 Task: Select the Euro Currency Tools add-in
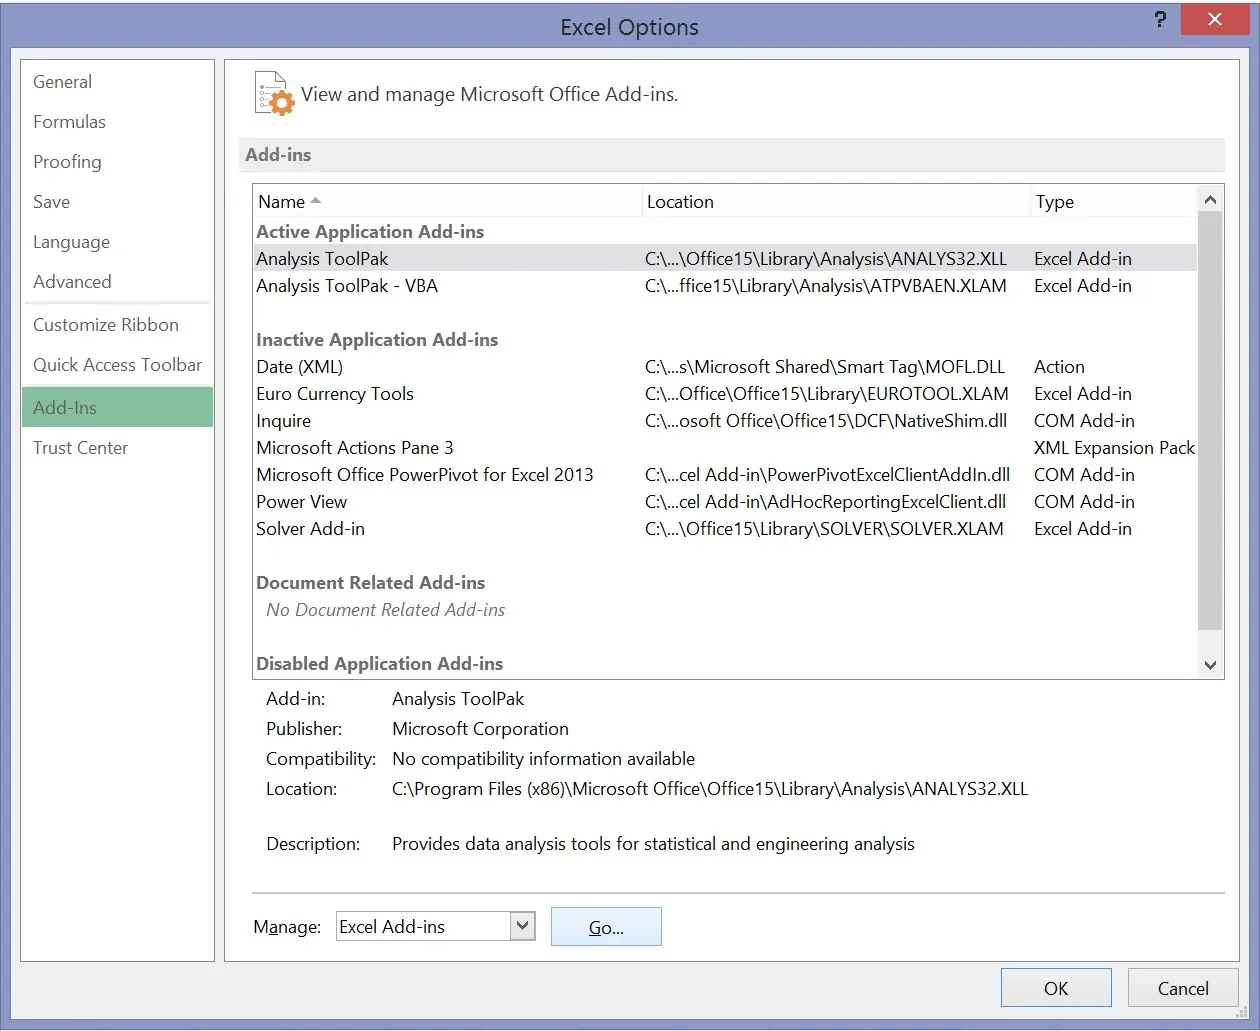(x=334, y=394)
